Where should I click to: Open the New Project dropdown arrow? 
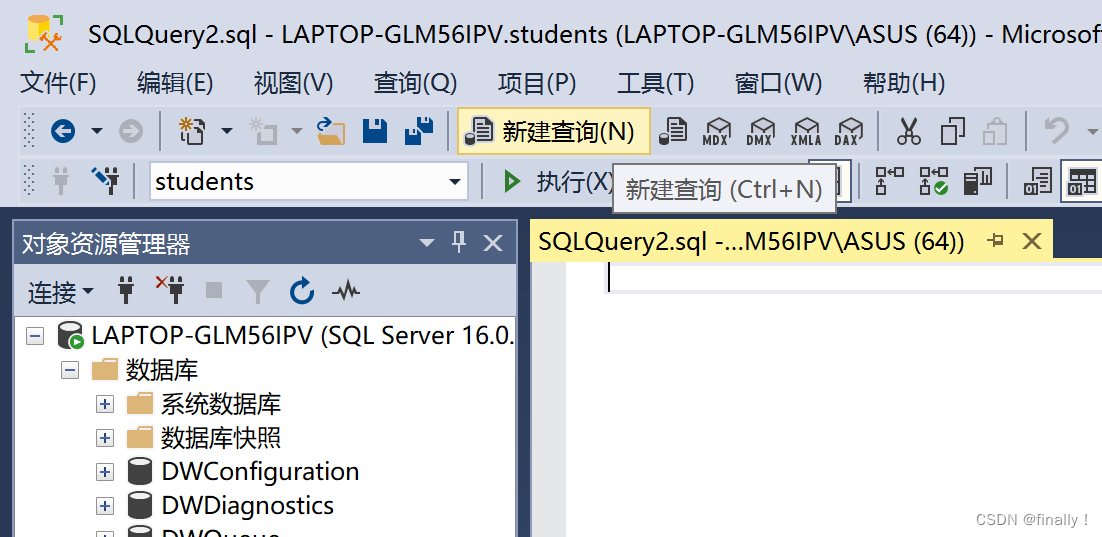tap(226, 131)
